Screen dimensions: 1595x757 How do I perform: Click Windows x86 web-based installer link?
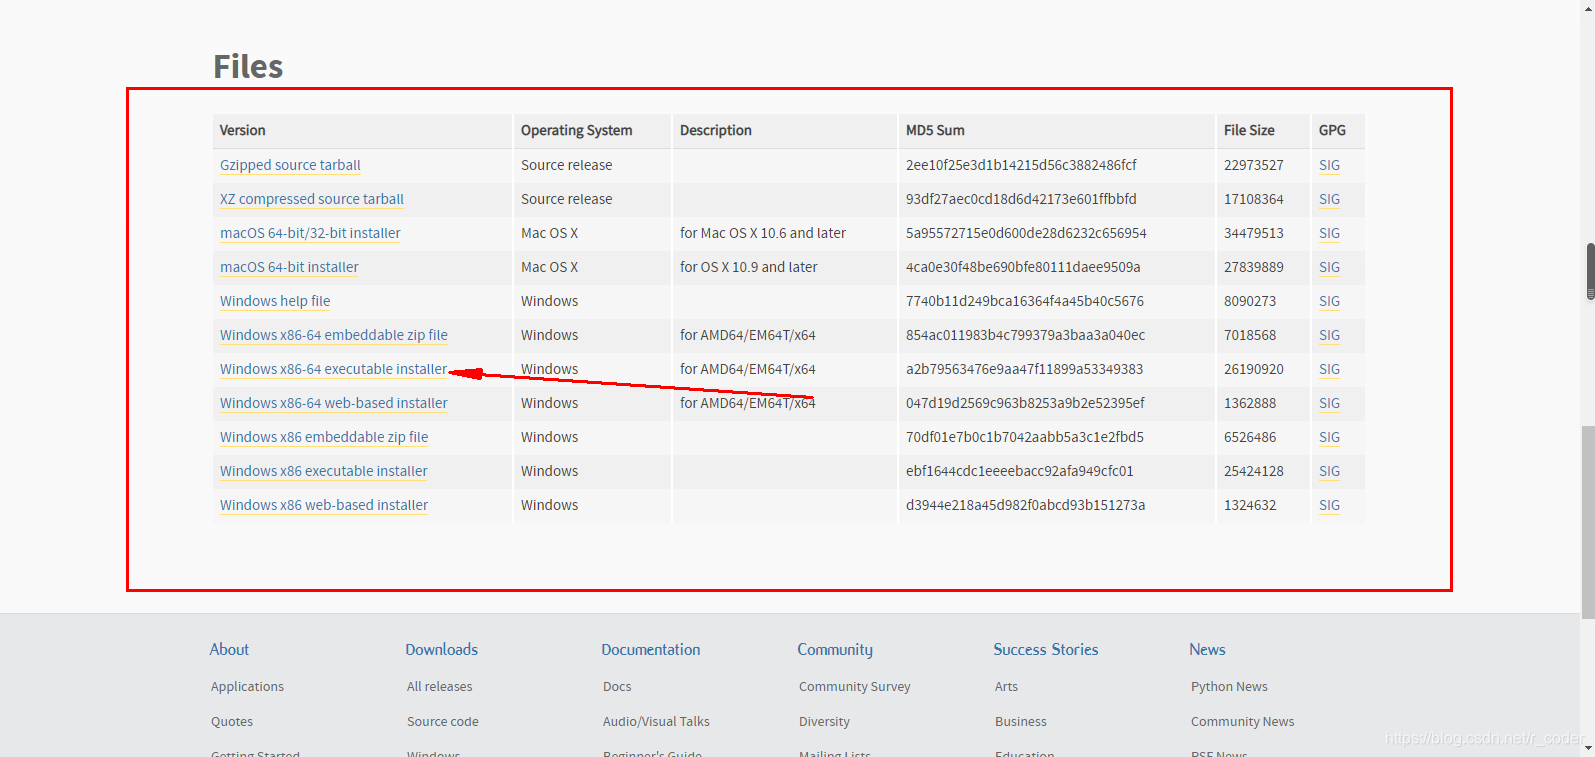coord(324,505)
